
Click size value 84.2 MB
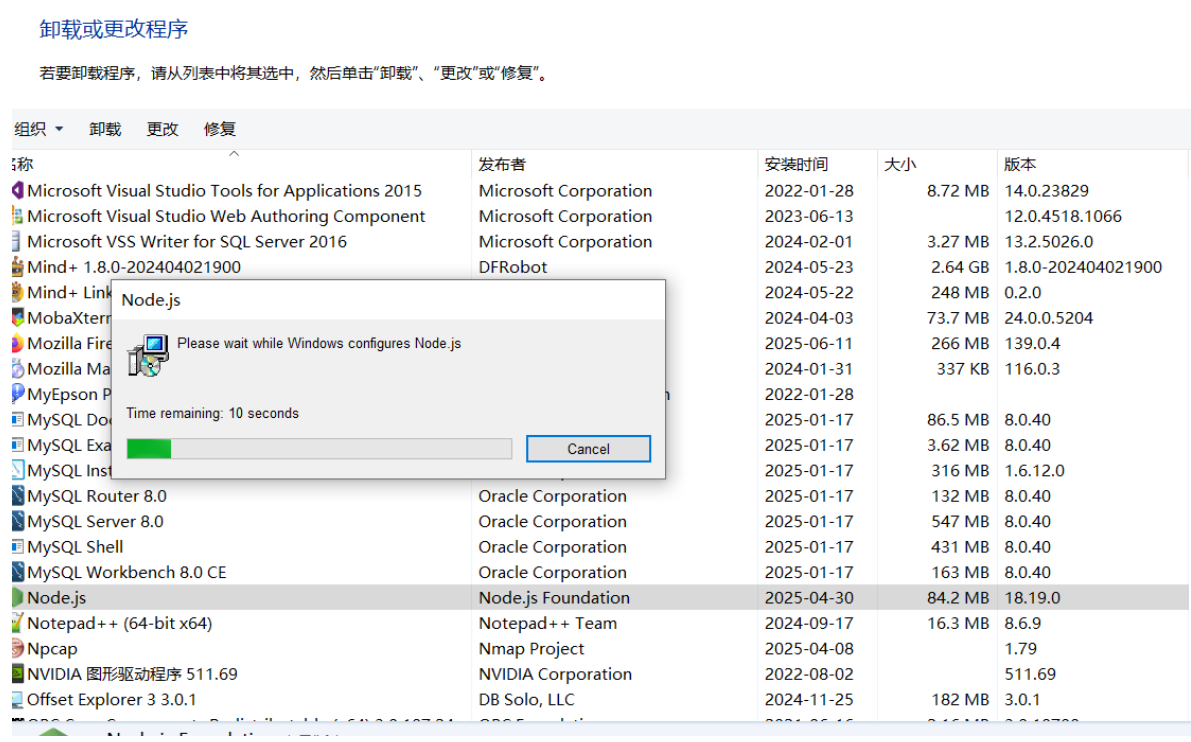coord(958,598)
